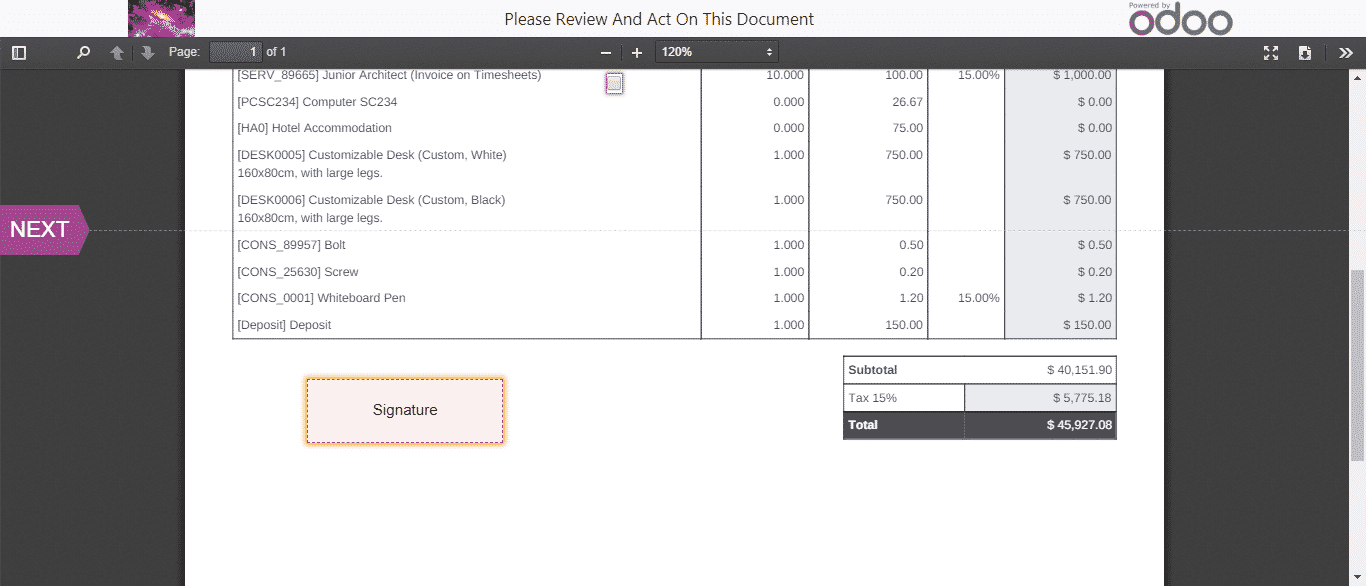Click the Odoo logo

(1180, 20)
